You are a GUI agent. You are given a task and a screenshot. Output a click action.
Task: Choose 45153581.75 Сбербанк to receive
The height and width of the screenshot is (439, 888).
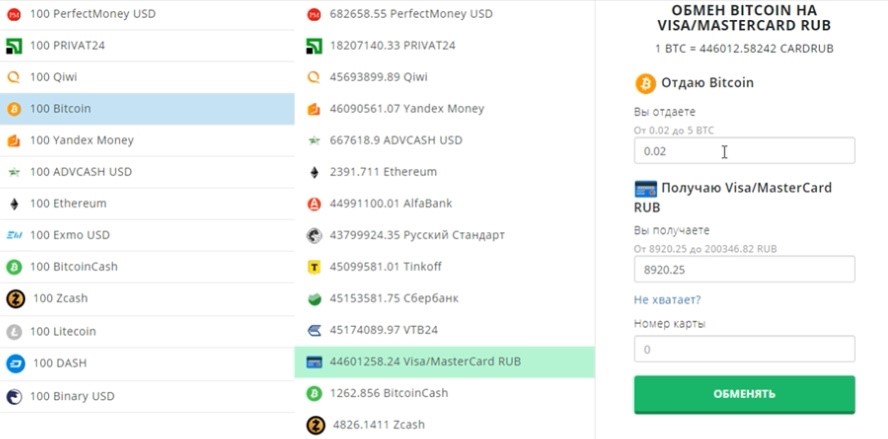445,299
